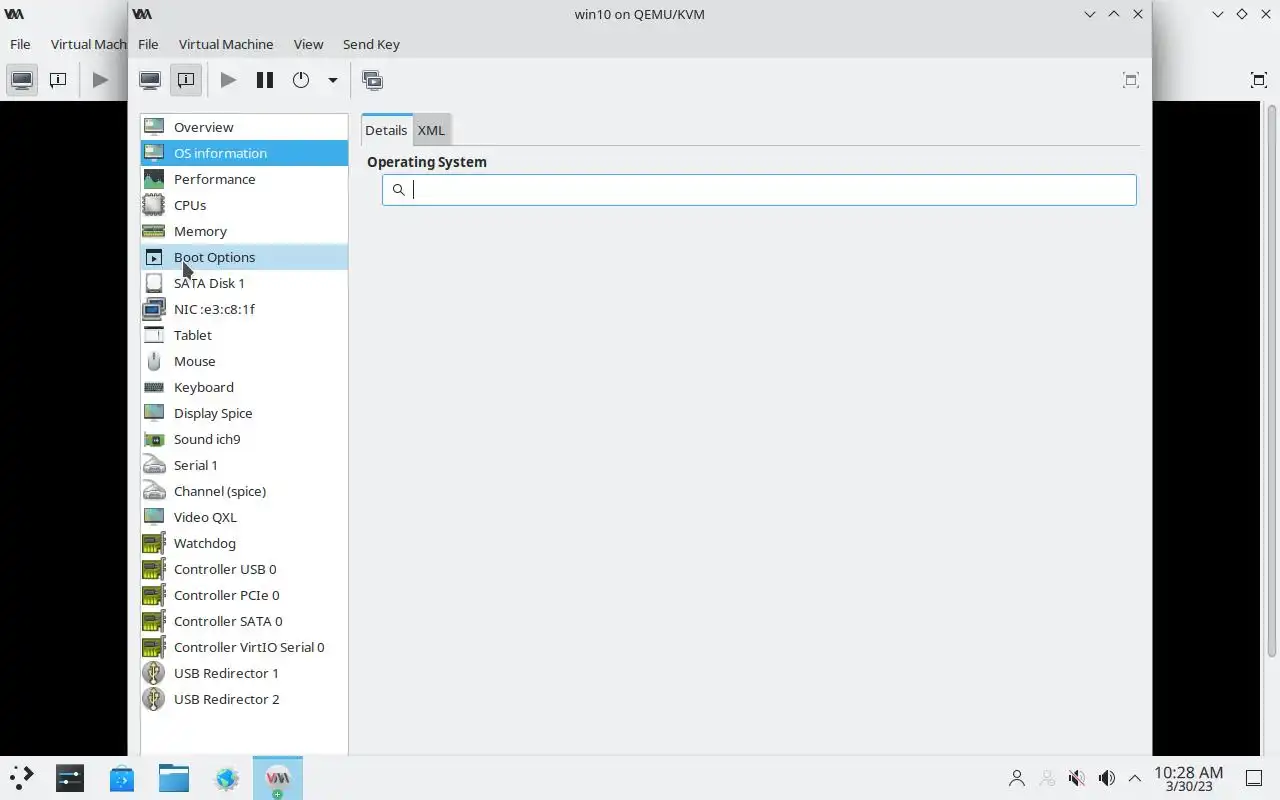
Task: Select Serial 1 device
Action: point(244,465)
